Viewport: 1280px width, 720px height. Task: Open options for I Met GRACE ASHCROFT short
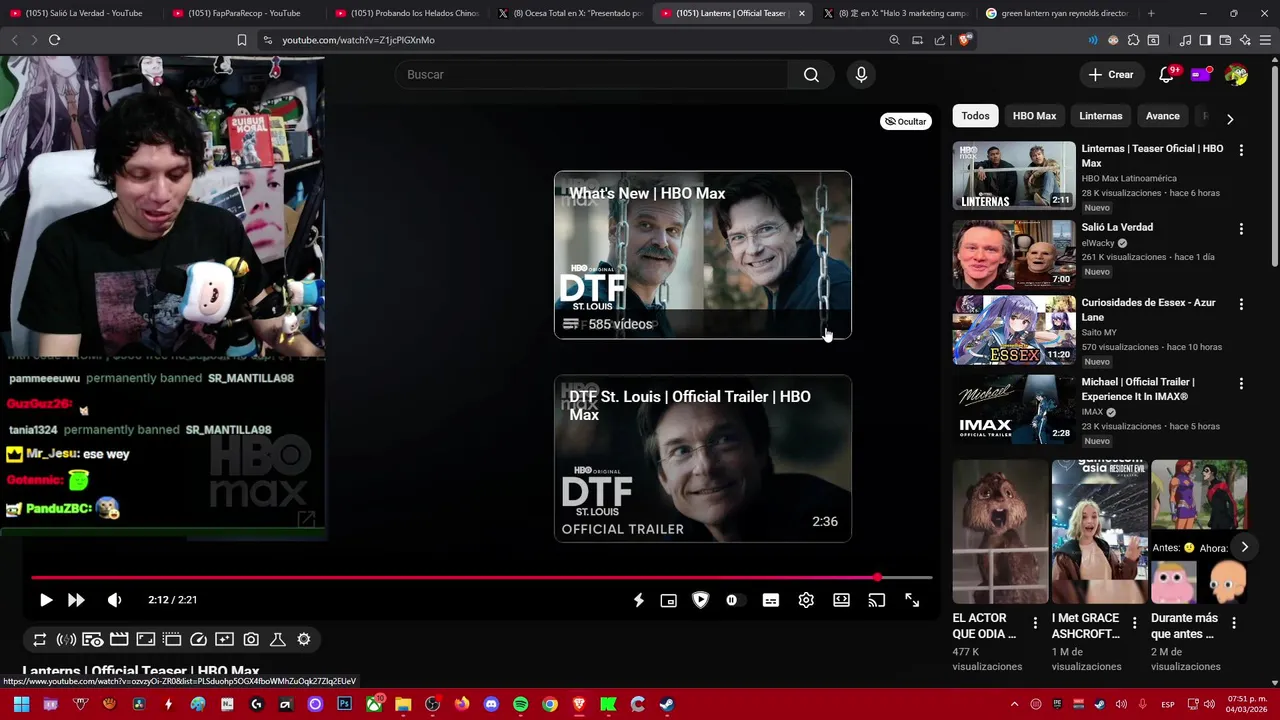tap(1134, 623)
